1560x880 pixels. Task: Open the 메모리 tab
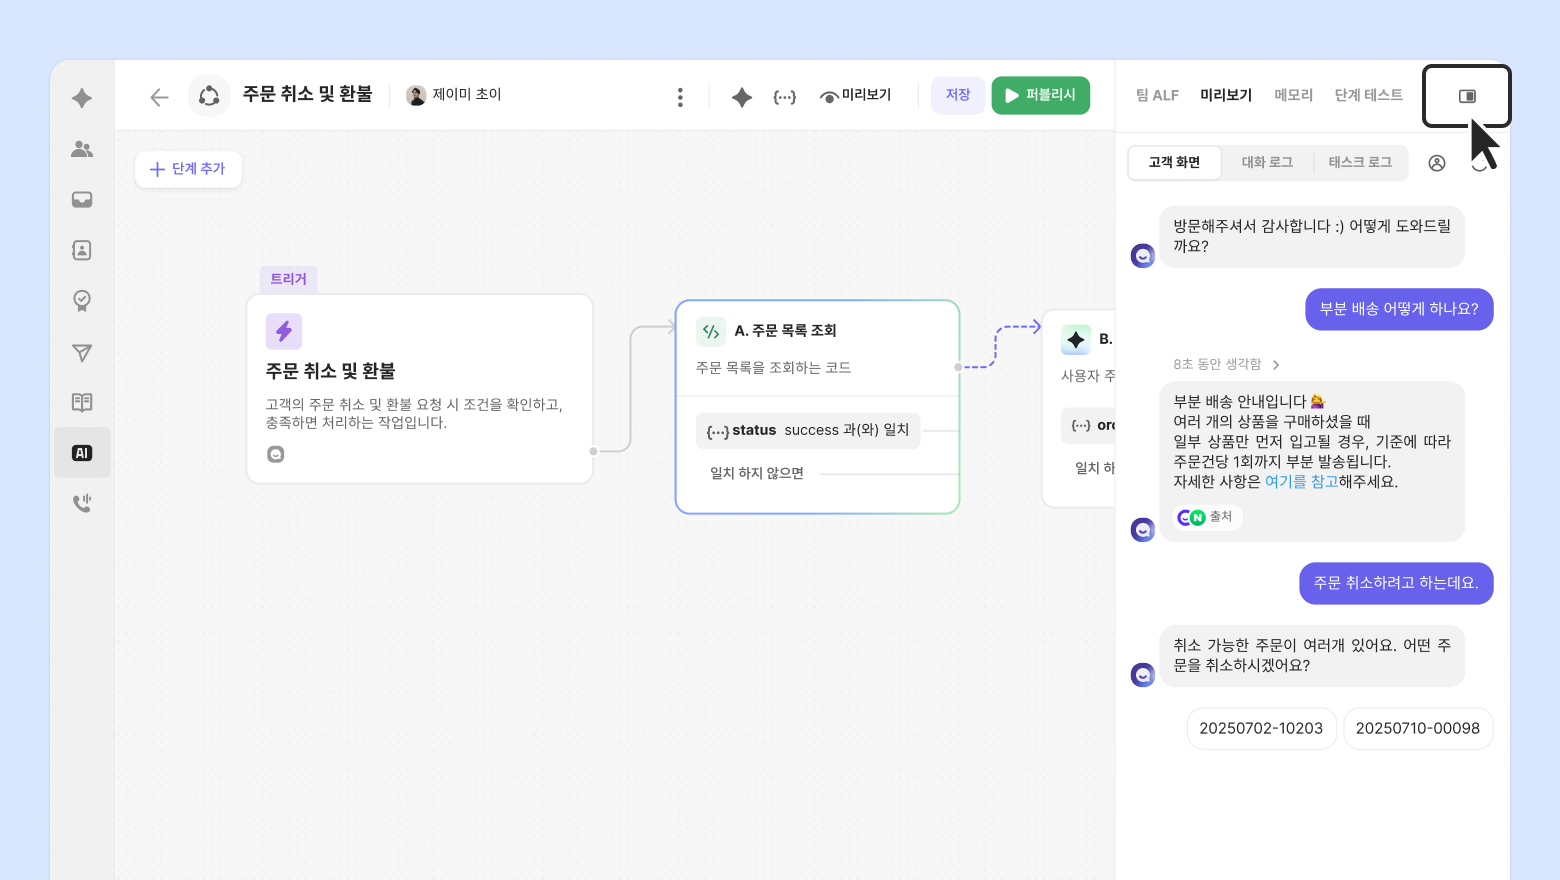[1293, 95]
